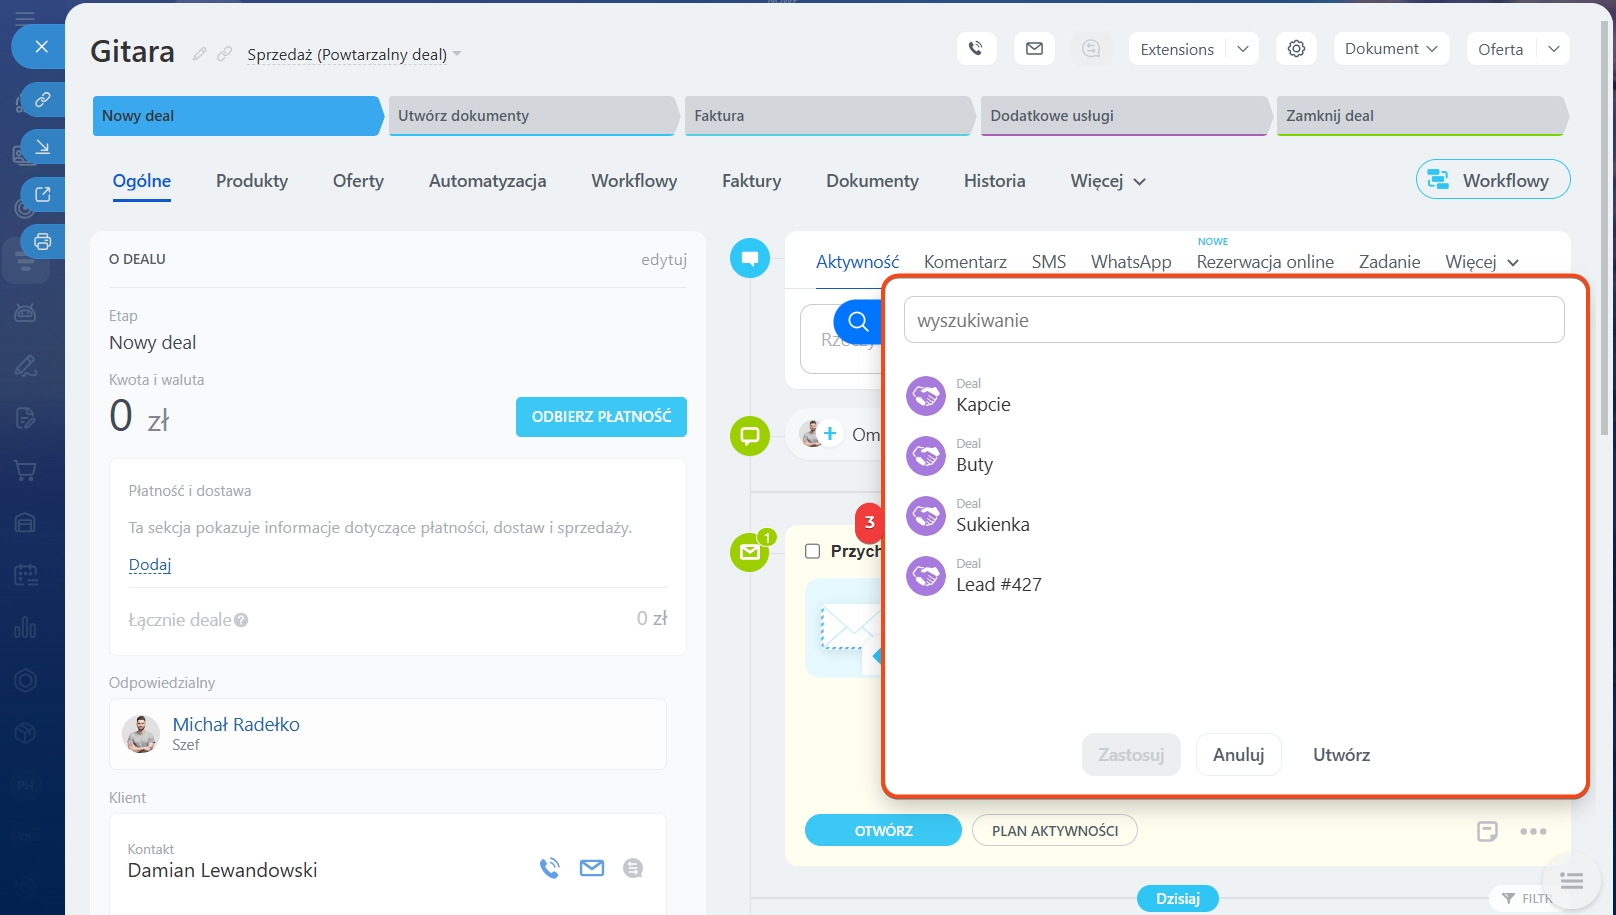Expand the Oferta dropdown arrow
This screenshot has width=1616, height=915.
1554,48
